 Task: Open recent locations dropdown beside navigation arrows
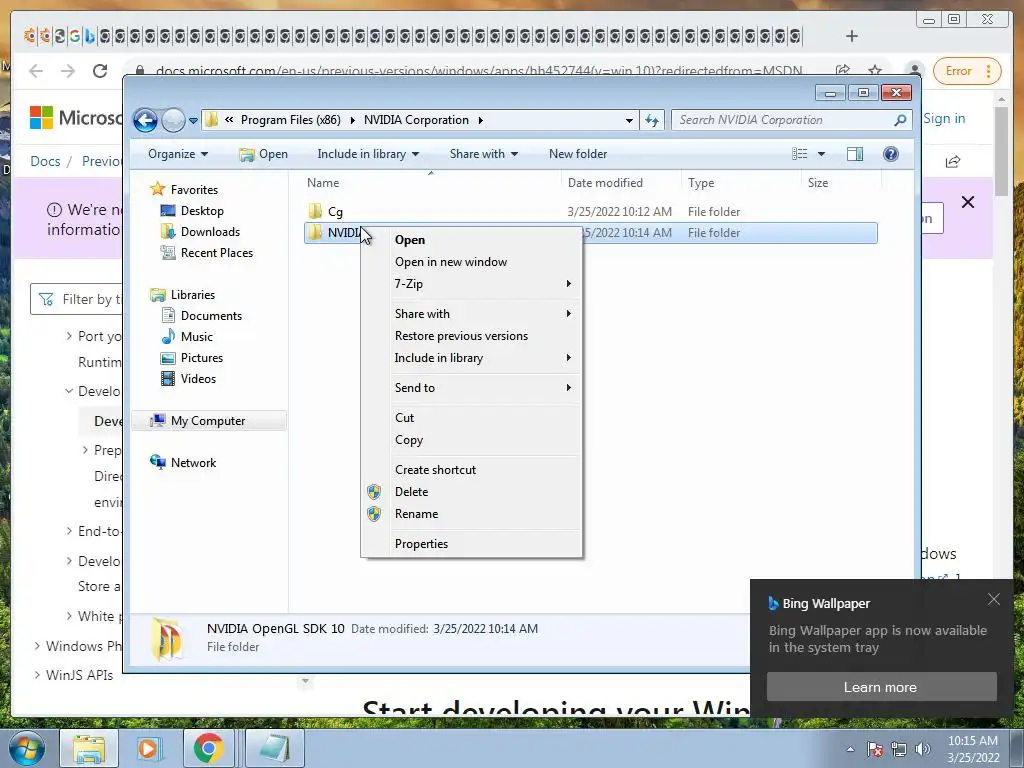[193, 121]
